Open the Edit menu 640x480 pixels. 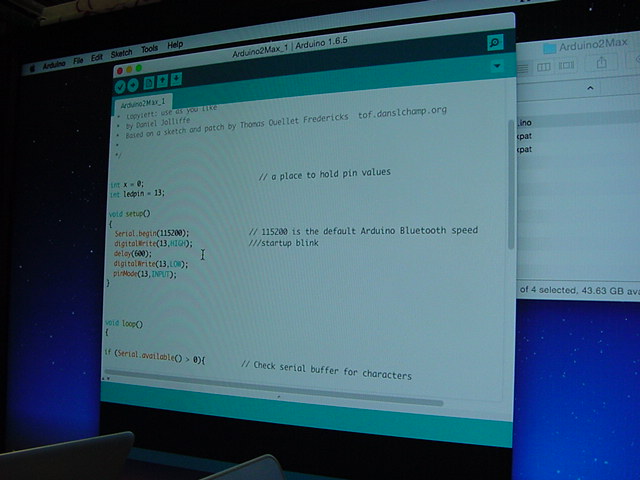pos(97,58)
